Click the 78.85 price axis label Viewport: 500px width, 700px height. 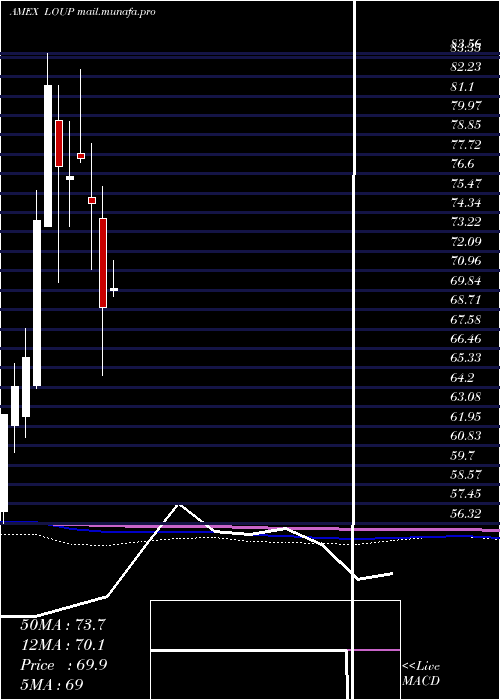pos(466,125)
